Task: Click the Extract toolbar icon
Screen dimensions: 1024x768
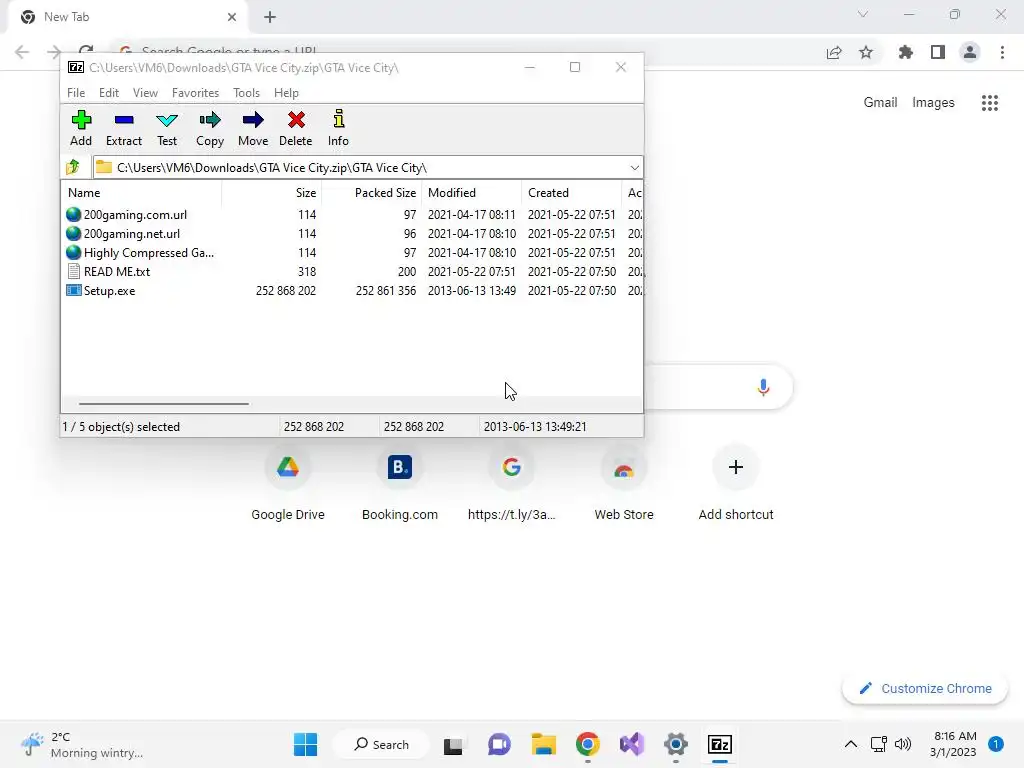Action: tap(123, 128)
